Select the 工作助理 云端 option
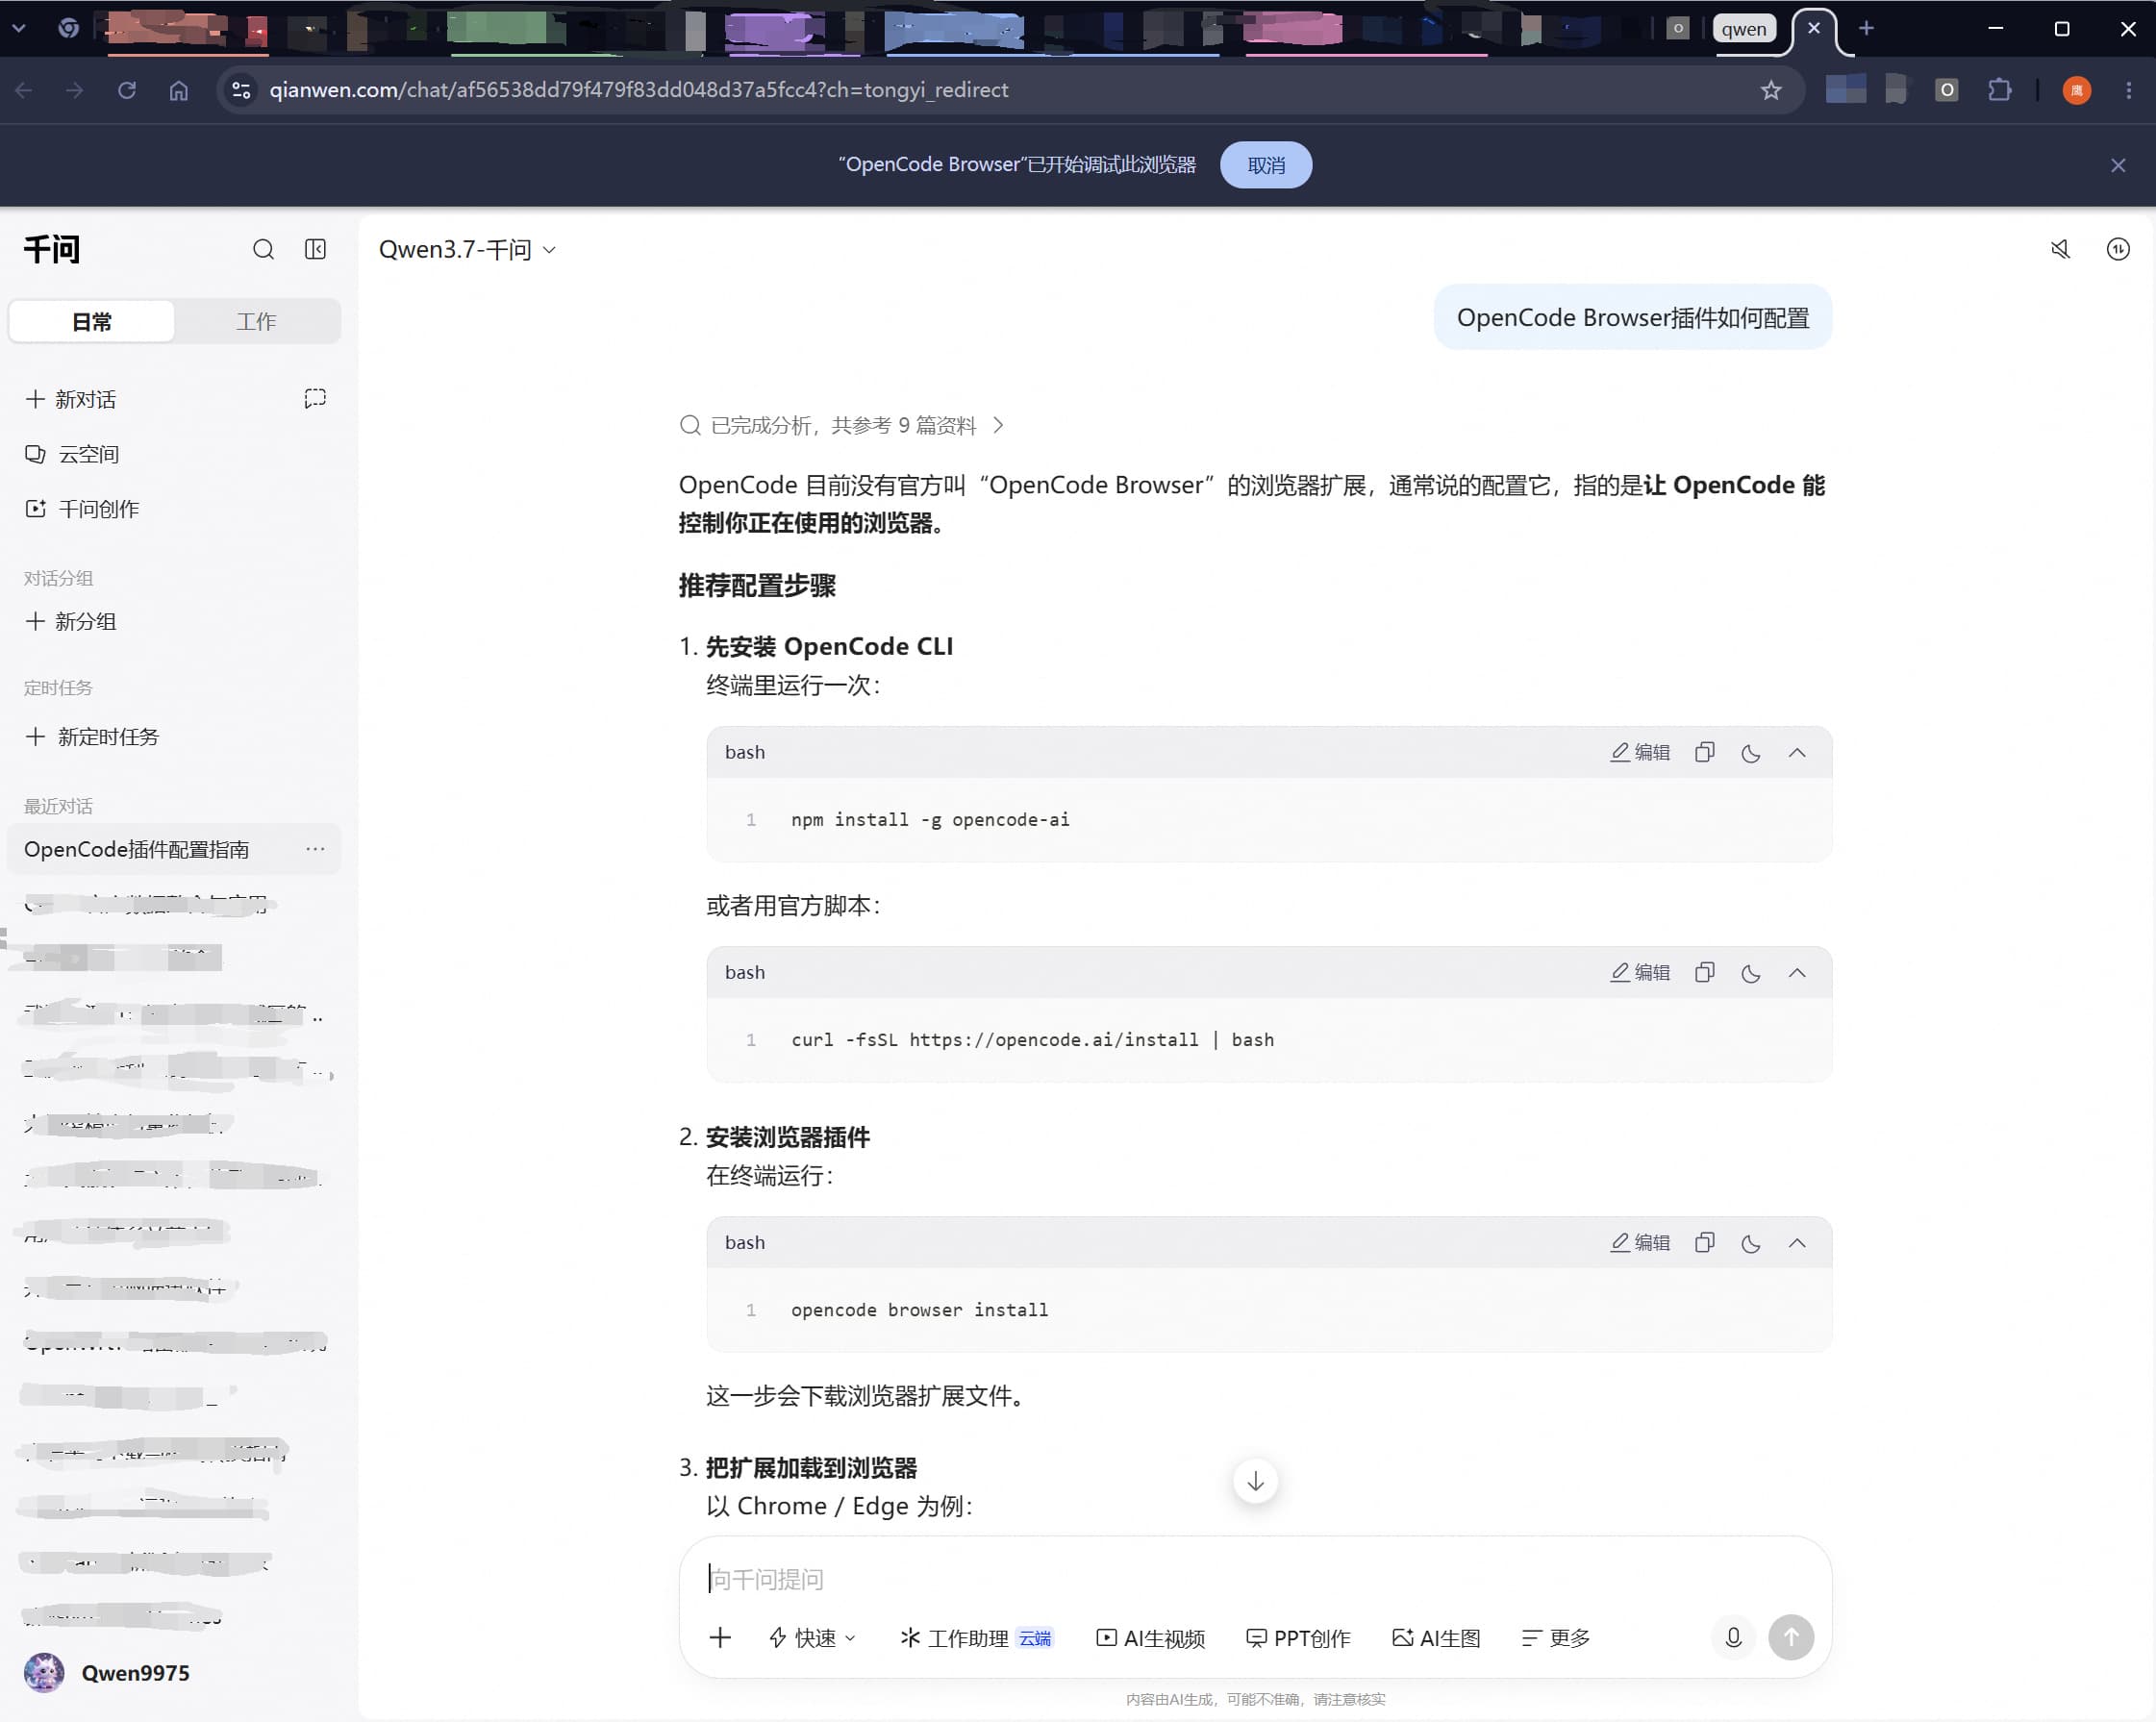 coord(976,1637)
